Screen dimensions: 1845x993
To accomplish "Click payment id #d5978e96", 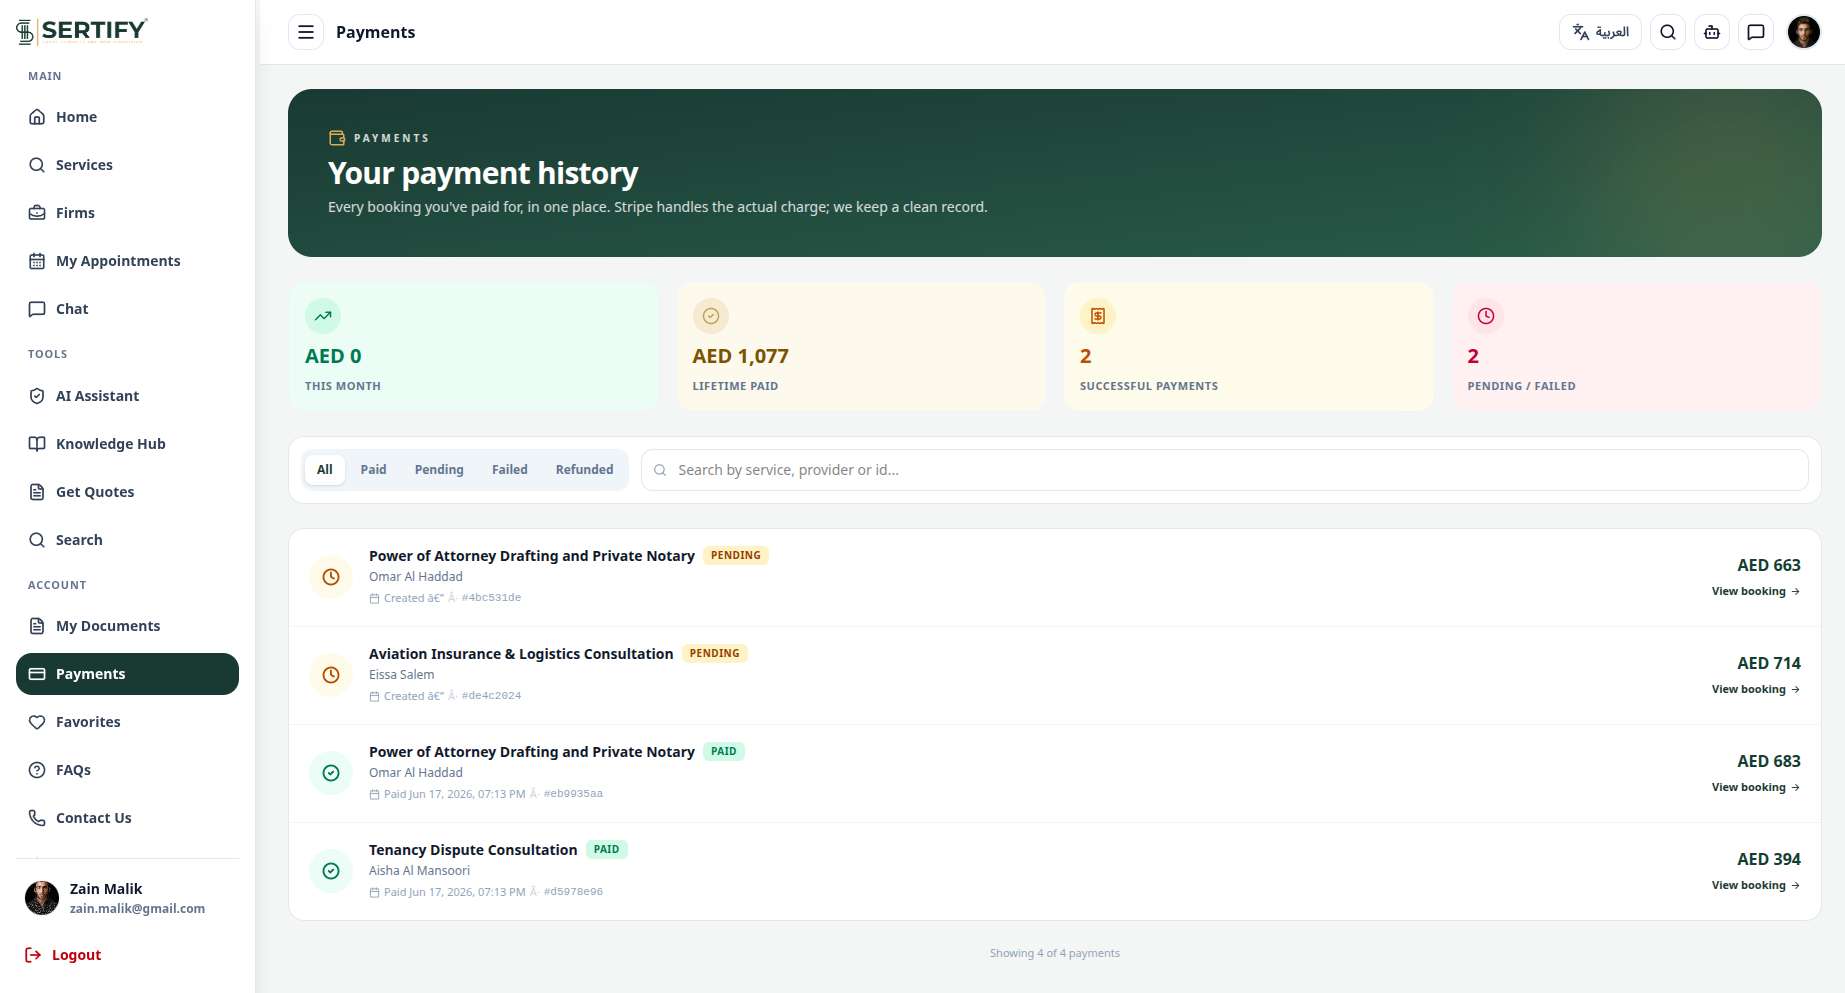I will pos(573,892).
